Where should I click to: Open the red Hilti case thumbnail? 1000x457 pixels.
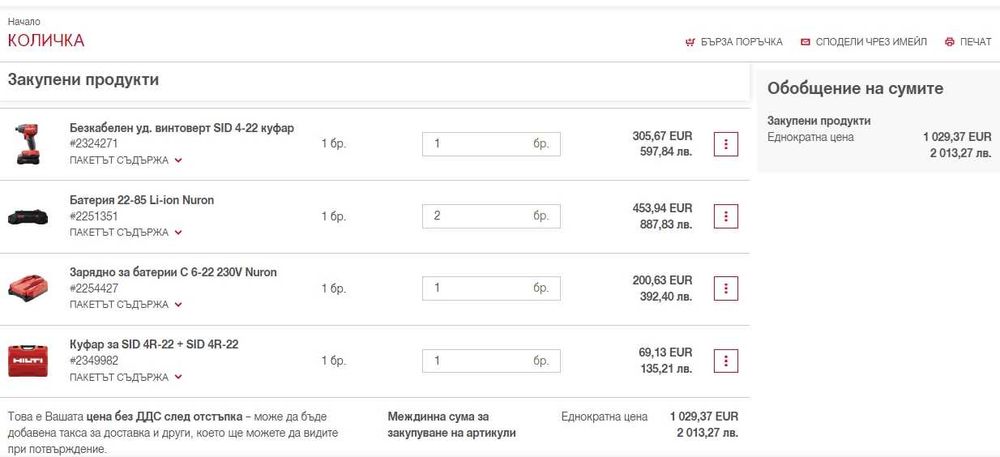click(x=27, y=361)
